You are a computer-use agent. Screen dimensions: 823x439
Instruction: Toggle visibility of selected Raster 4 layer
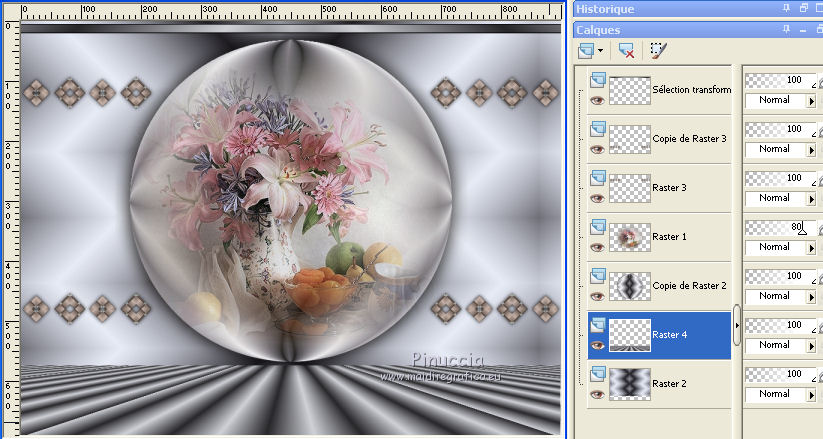pyautogui.click(x=597, y=345)
